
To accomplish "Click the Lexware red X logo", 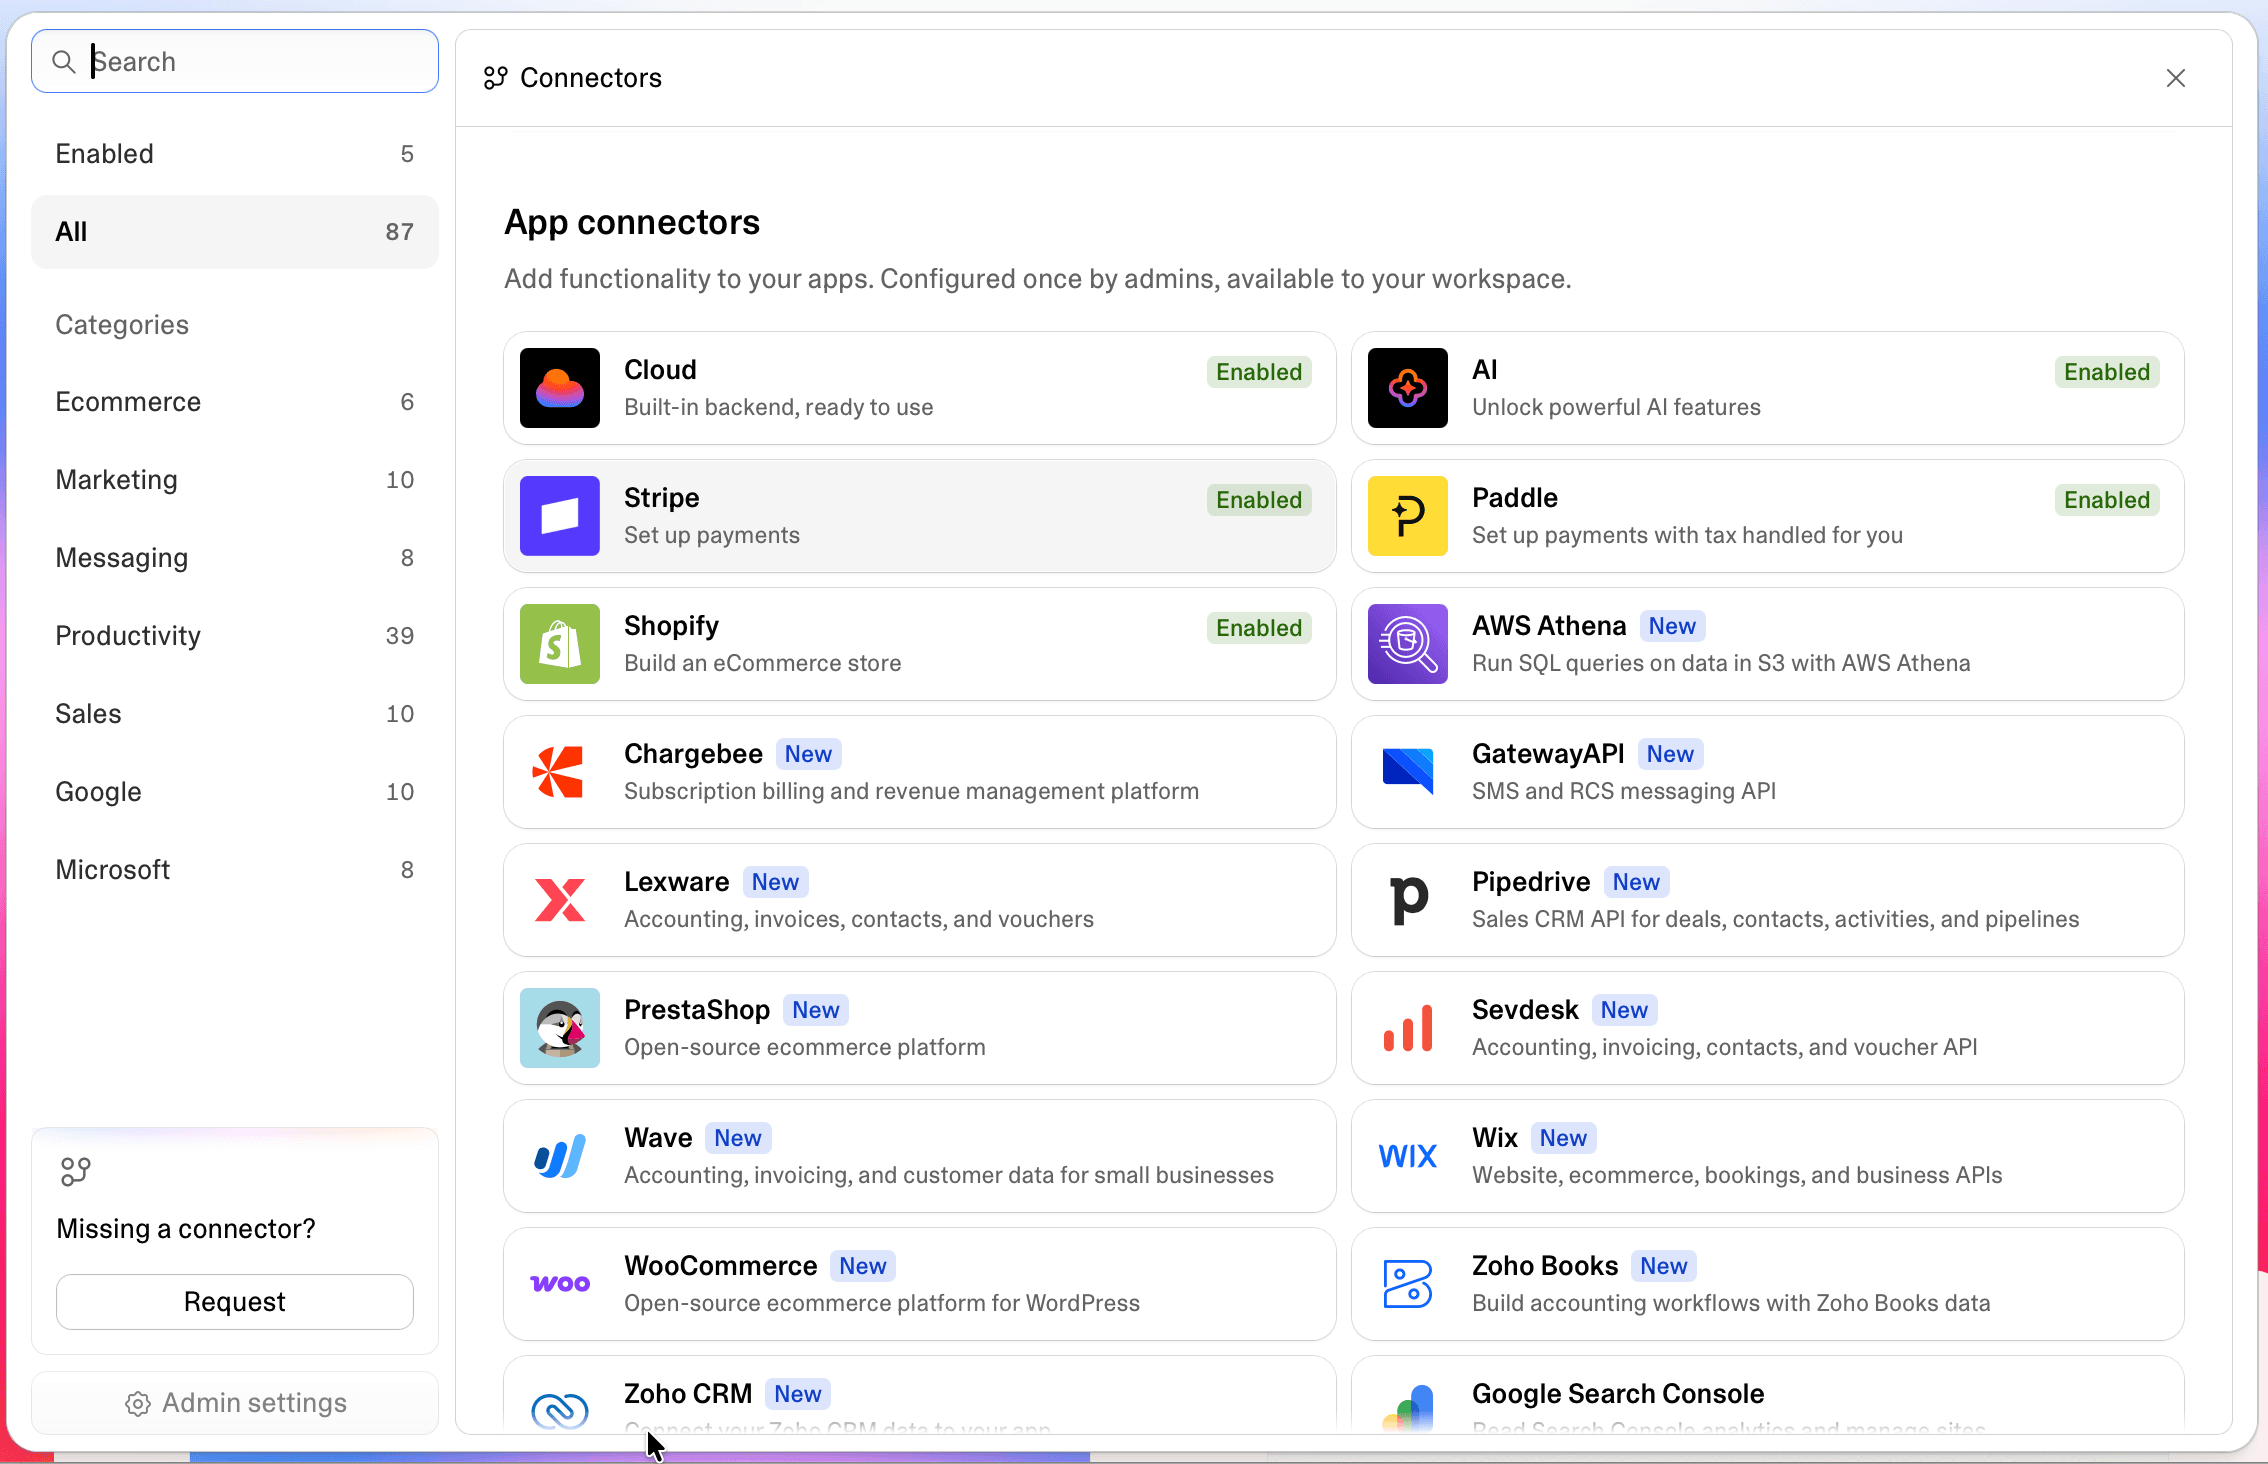I will pyautogui.click(x=560, y=900).
